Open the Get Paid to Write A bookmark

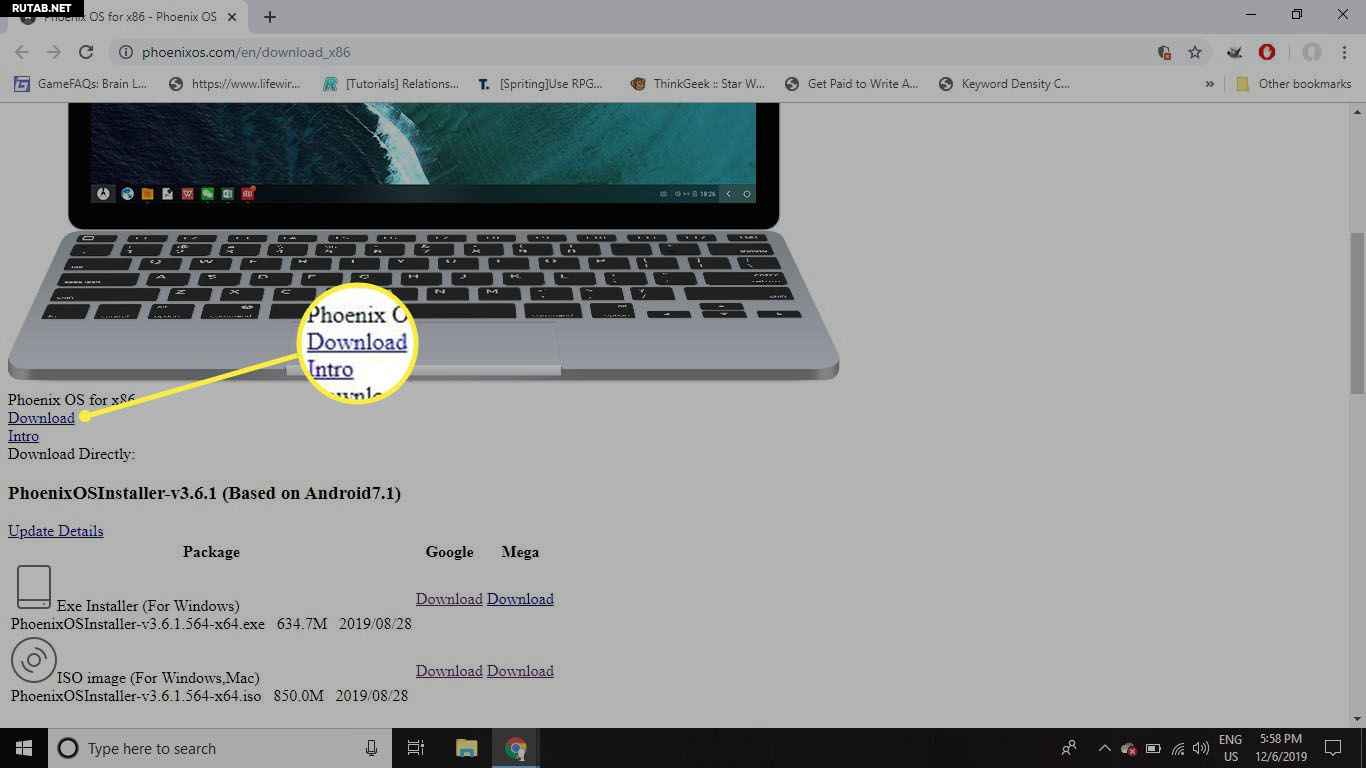(x=852, y=84)
